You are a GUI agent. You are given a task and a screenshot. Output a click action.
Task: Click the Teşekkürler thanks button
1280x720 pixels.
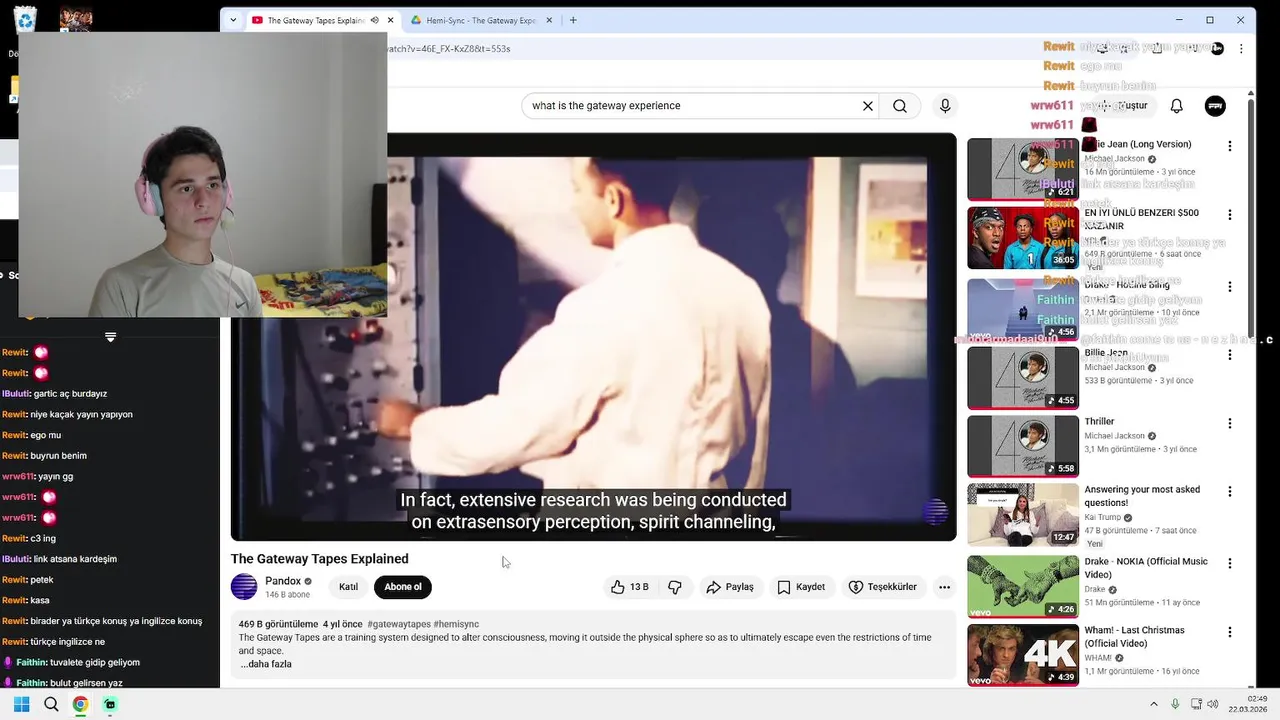883,587
